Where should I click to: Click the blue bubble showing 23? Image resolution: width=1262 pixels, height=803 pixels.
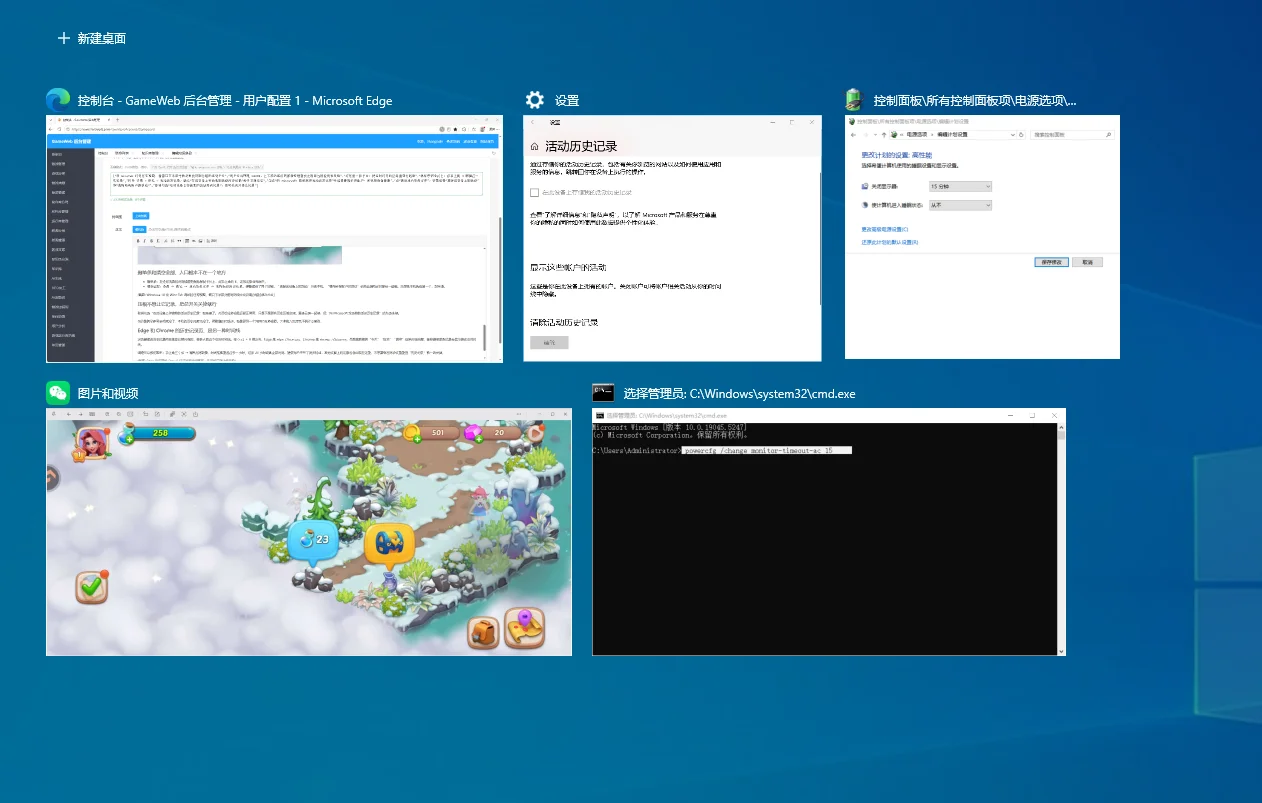point(314,541)
